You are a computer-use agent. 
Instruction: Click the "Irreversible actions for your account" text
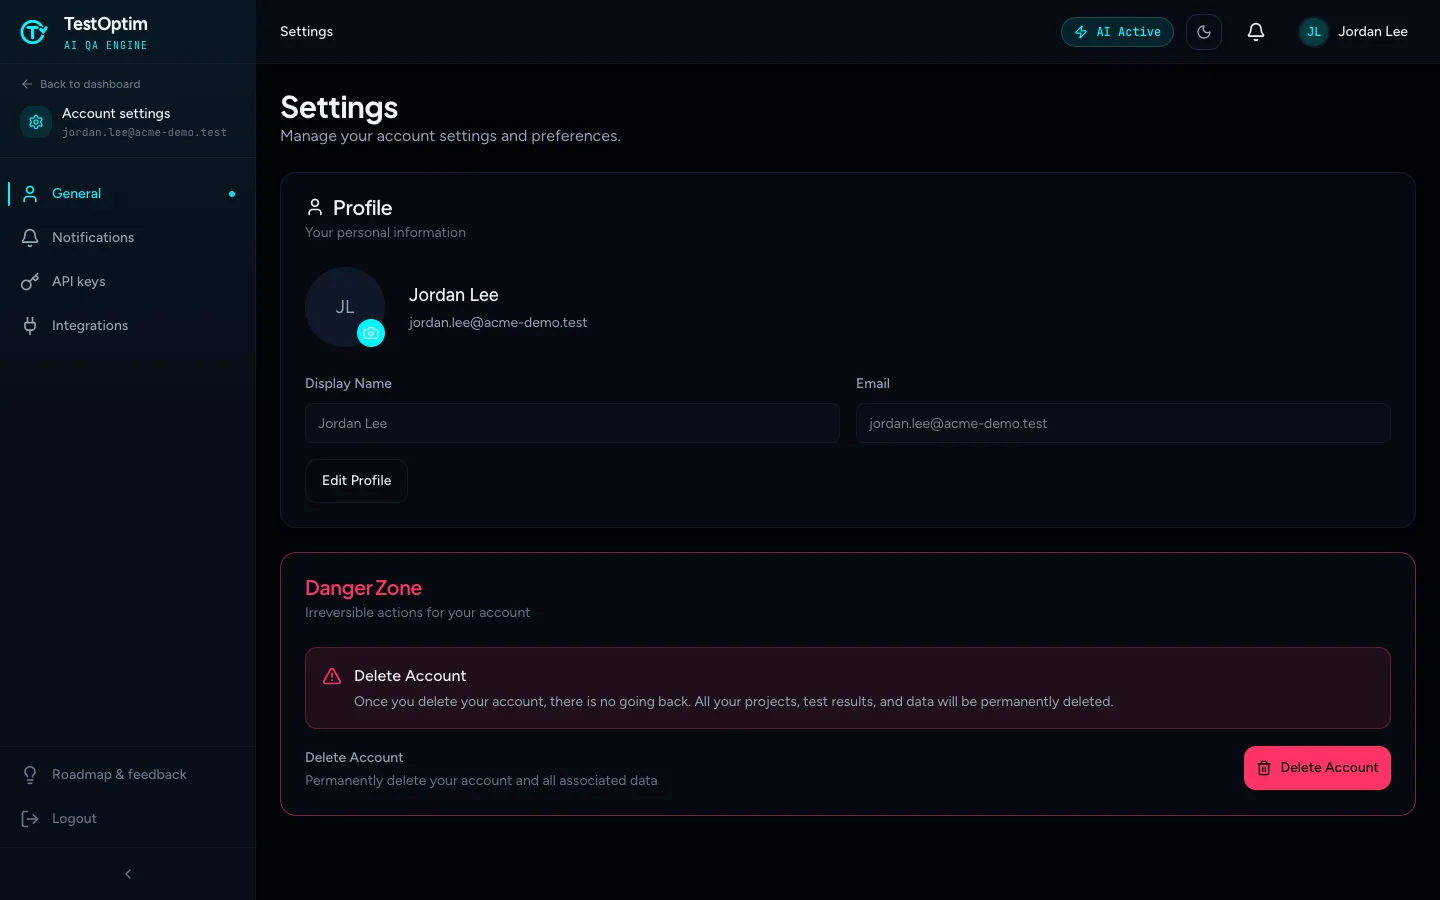coord(417,612)
